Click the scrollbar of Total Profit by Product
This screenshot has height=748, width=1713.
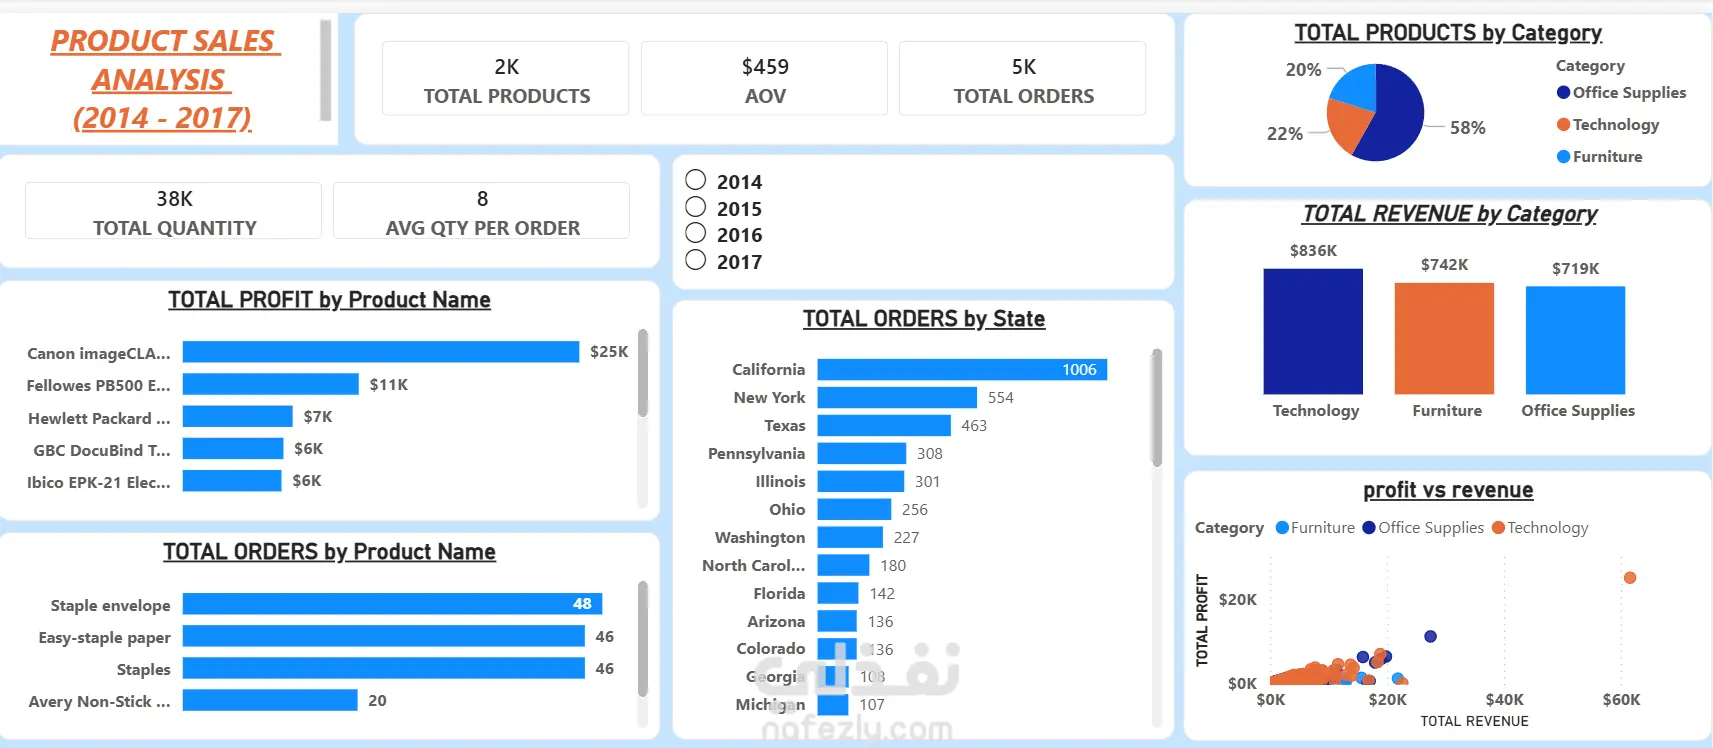click(643, 372)
